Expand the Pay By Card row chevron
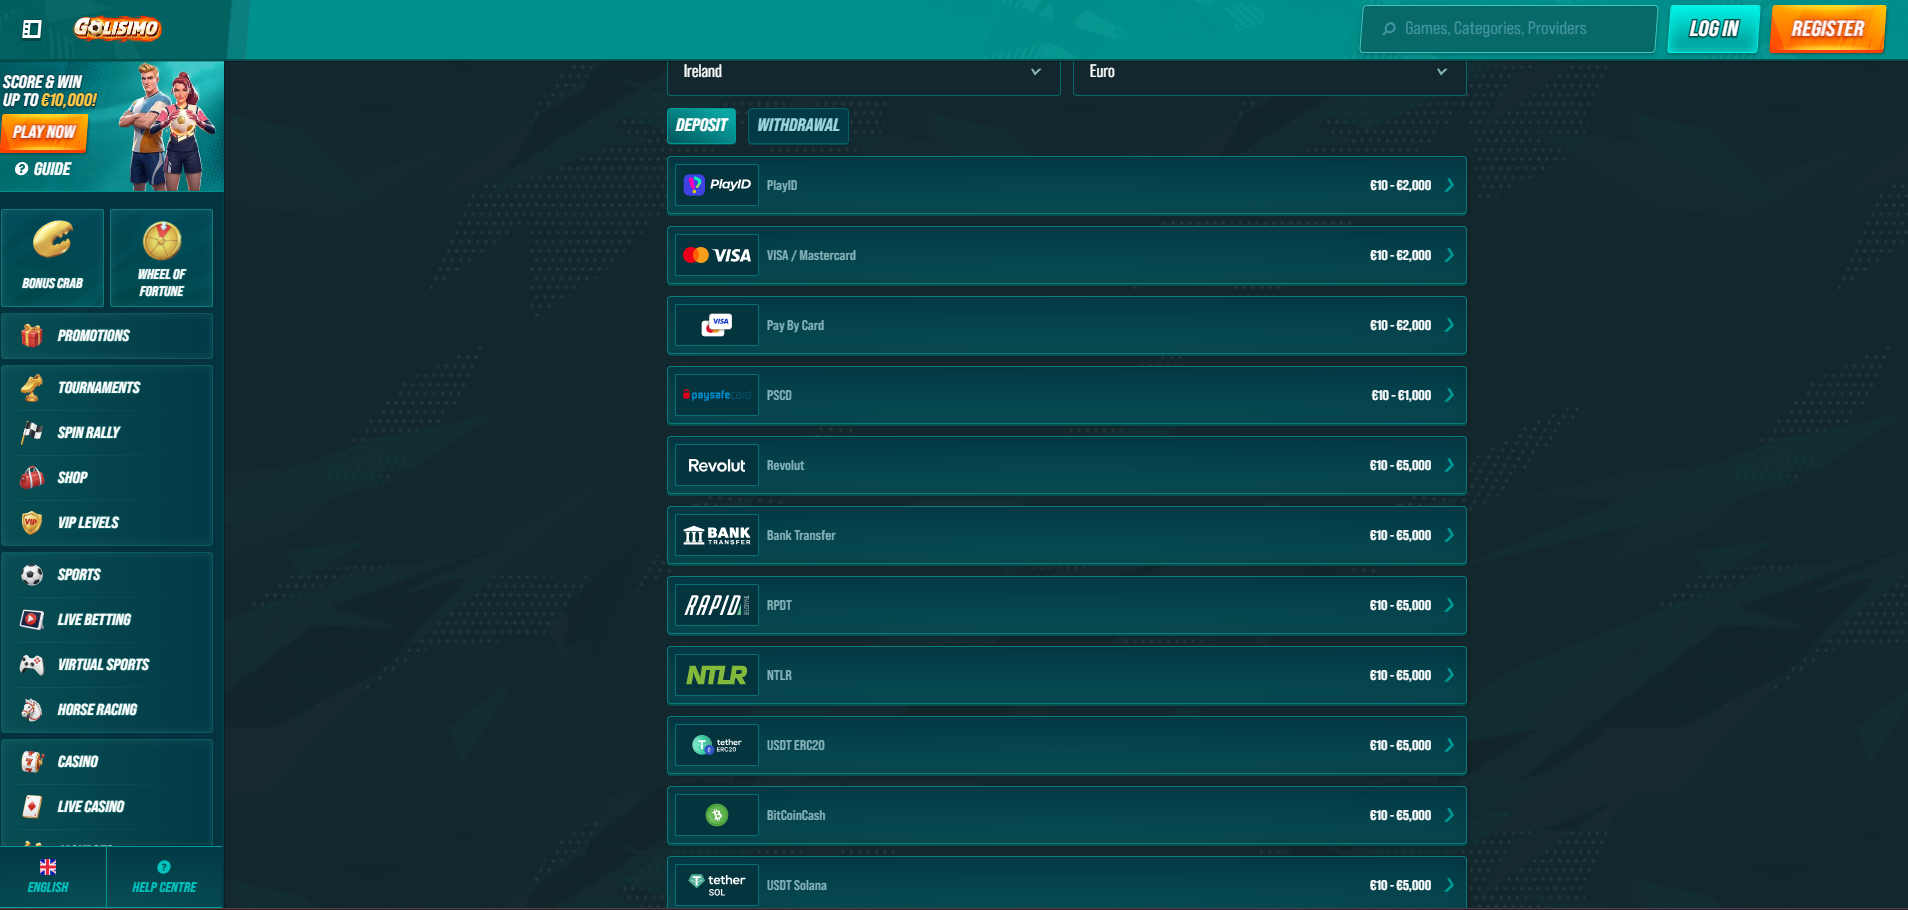This screenshot has width=1908, height=910. coord(1449,325)
